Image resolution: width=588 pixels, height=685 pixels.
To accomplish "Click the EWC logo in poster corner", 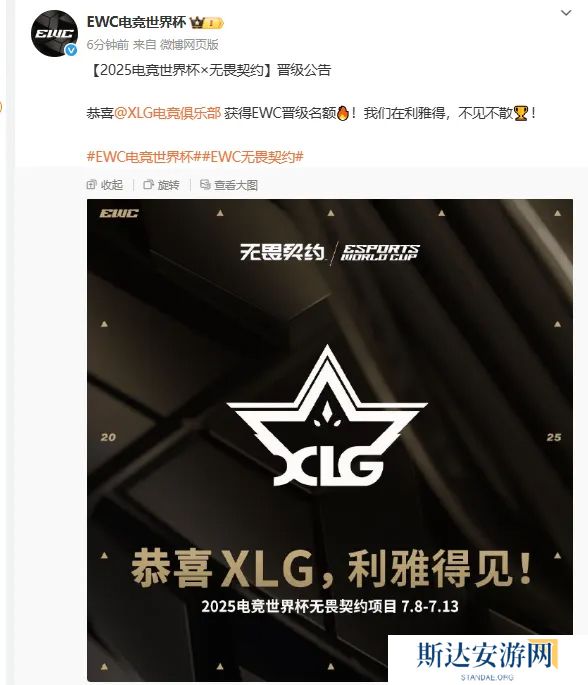I will pyautogui.click(x=119, y=213).
